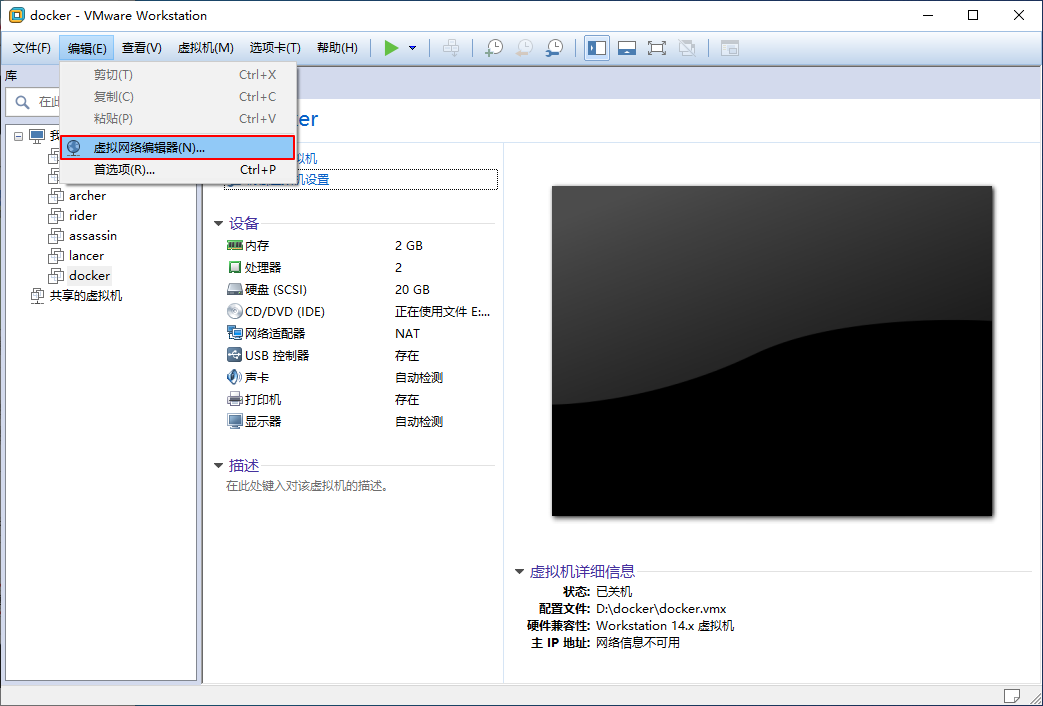Viewport: 1043px width, 706px height.
Task: Open the 网络适配器 network adapter setting
Action: pos(274,334)
